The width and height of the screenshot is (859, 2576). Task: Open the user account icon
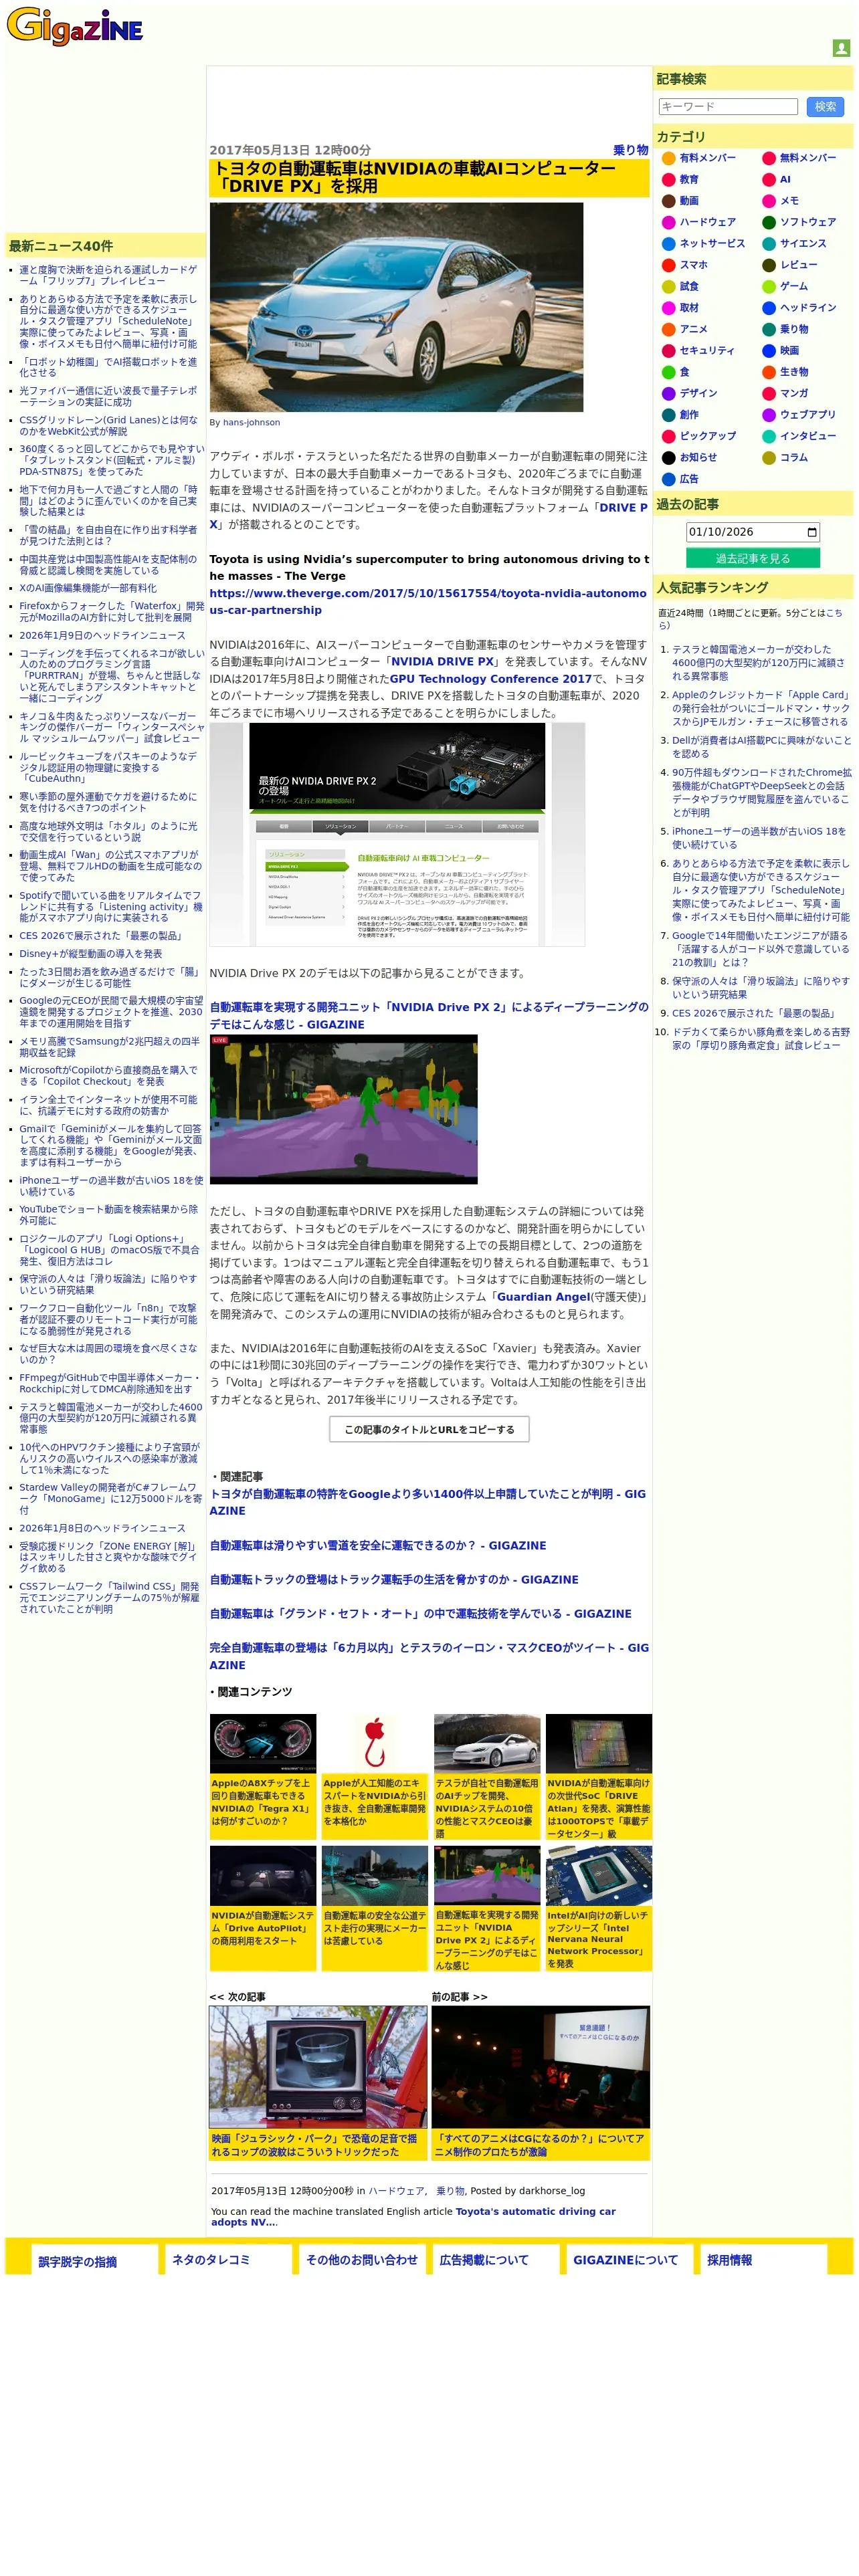tap(841, 48)
